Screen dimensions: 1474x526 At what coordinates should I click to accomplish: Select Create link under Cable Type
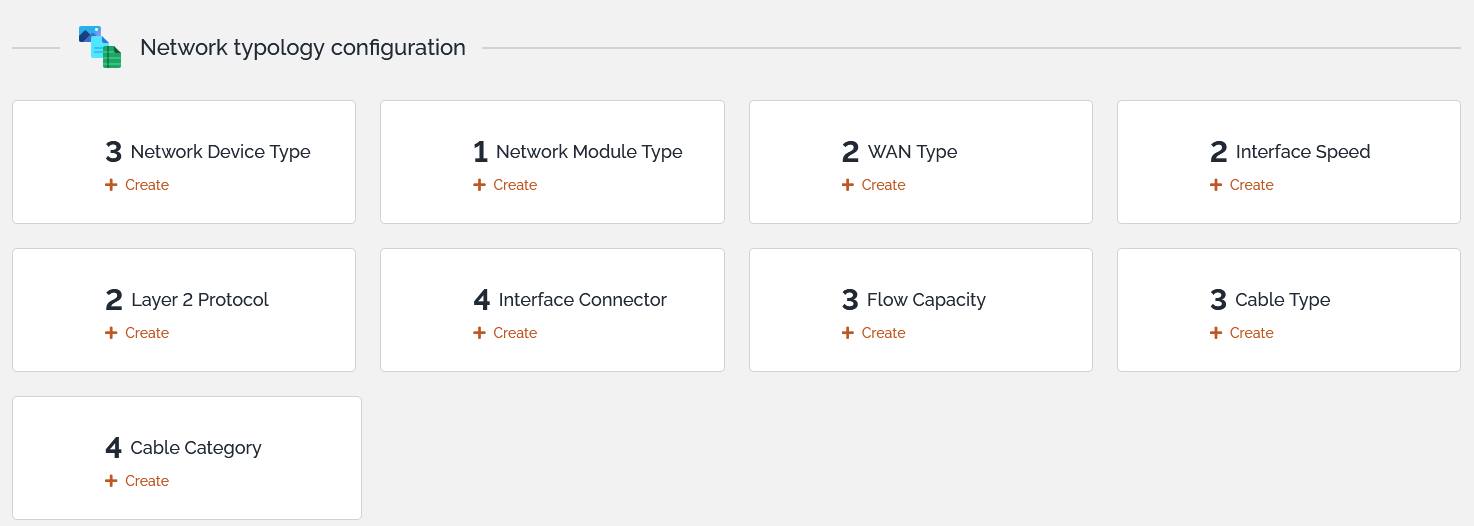1251,333
